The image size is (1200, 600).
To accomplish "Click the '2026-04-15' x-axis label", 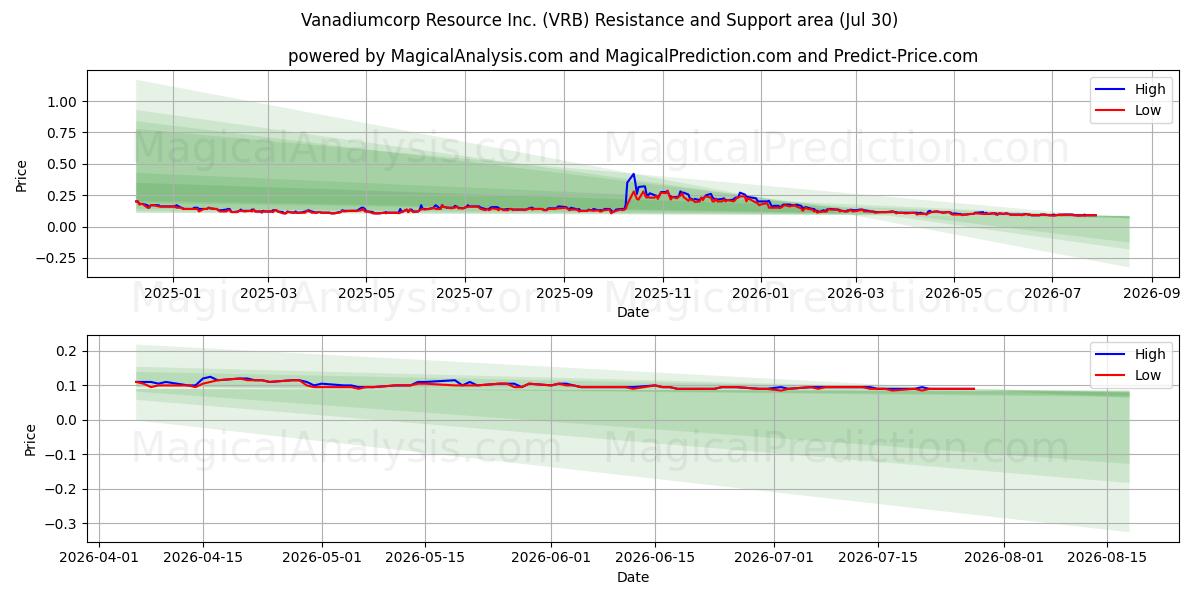I will 203,558.
